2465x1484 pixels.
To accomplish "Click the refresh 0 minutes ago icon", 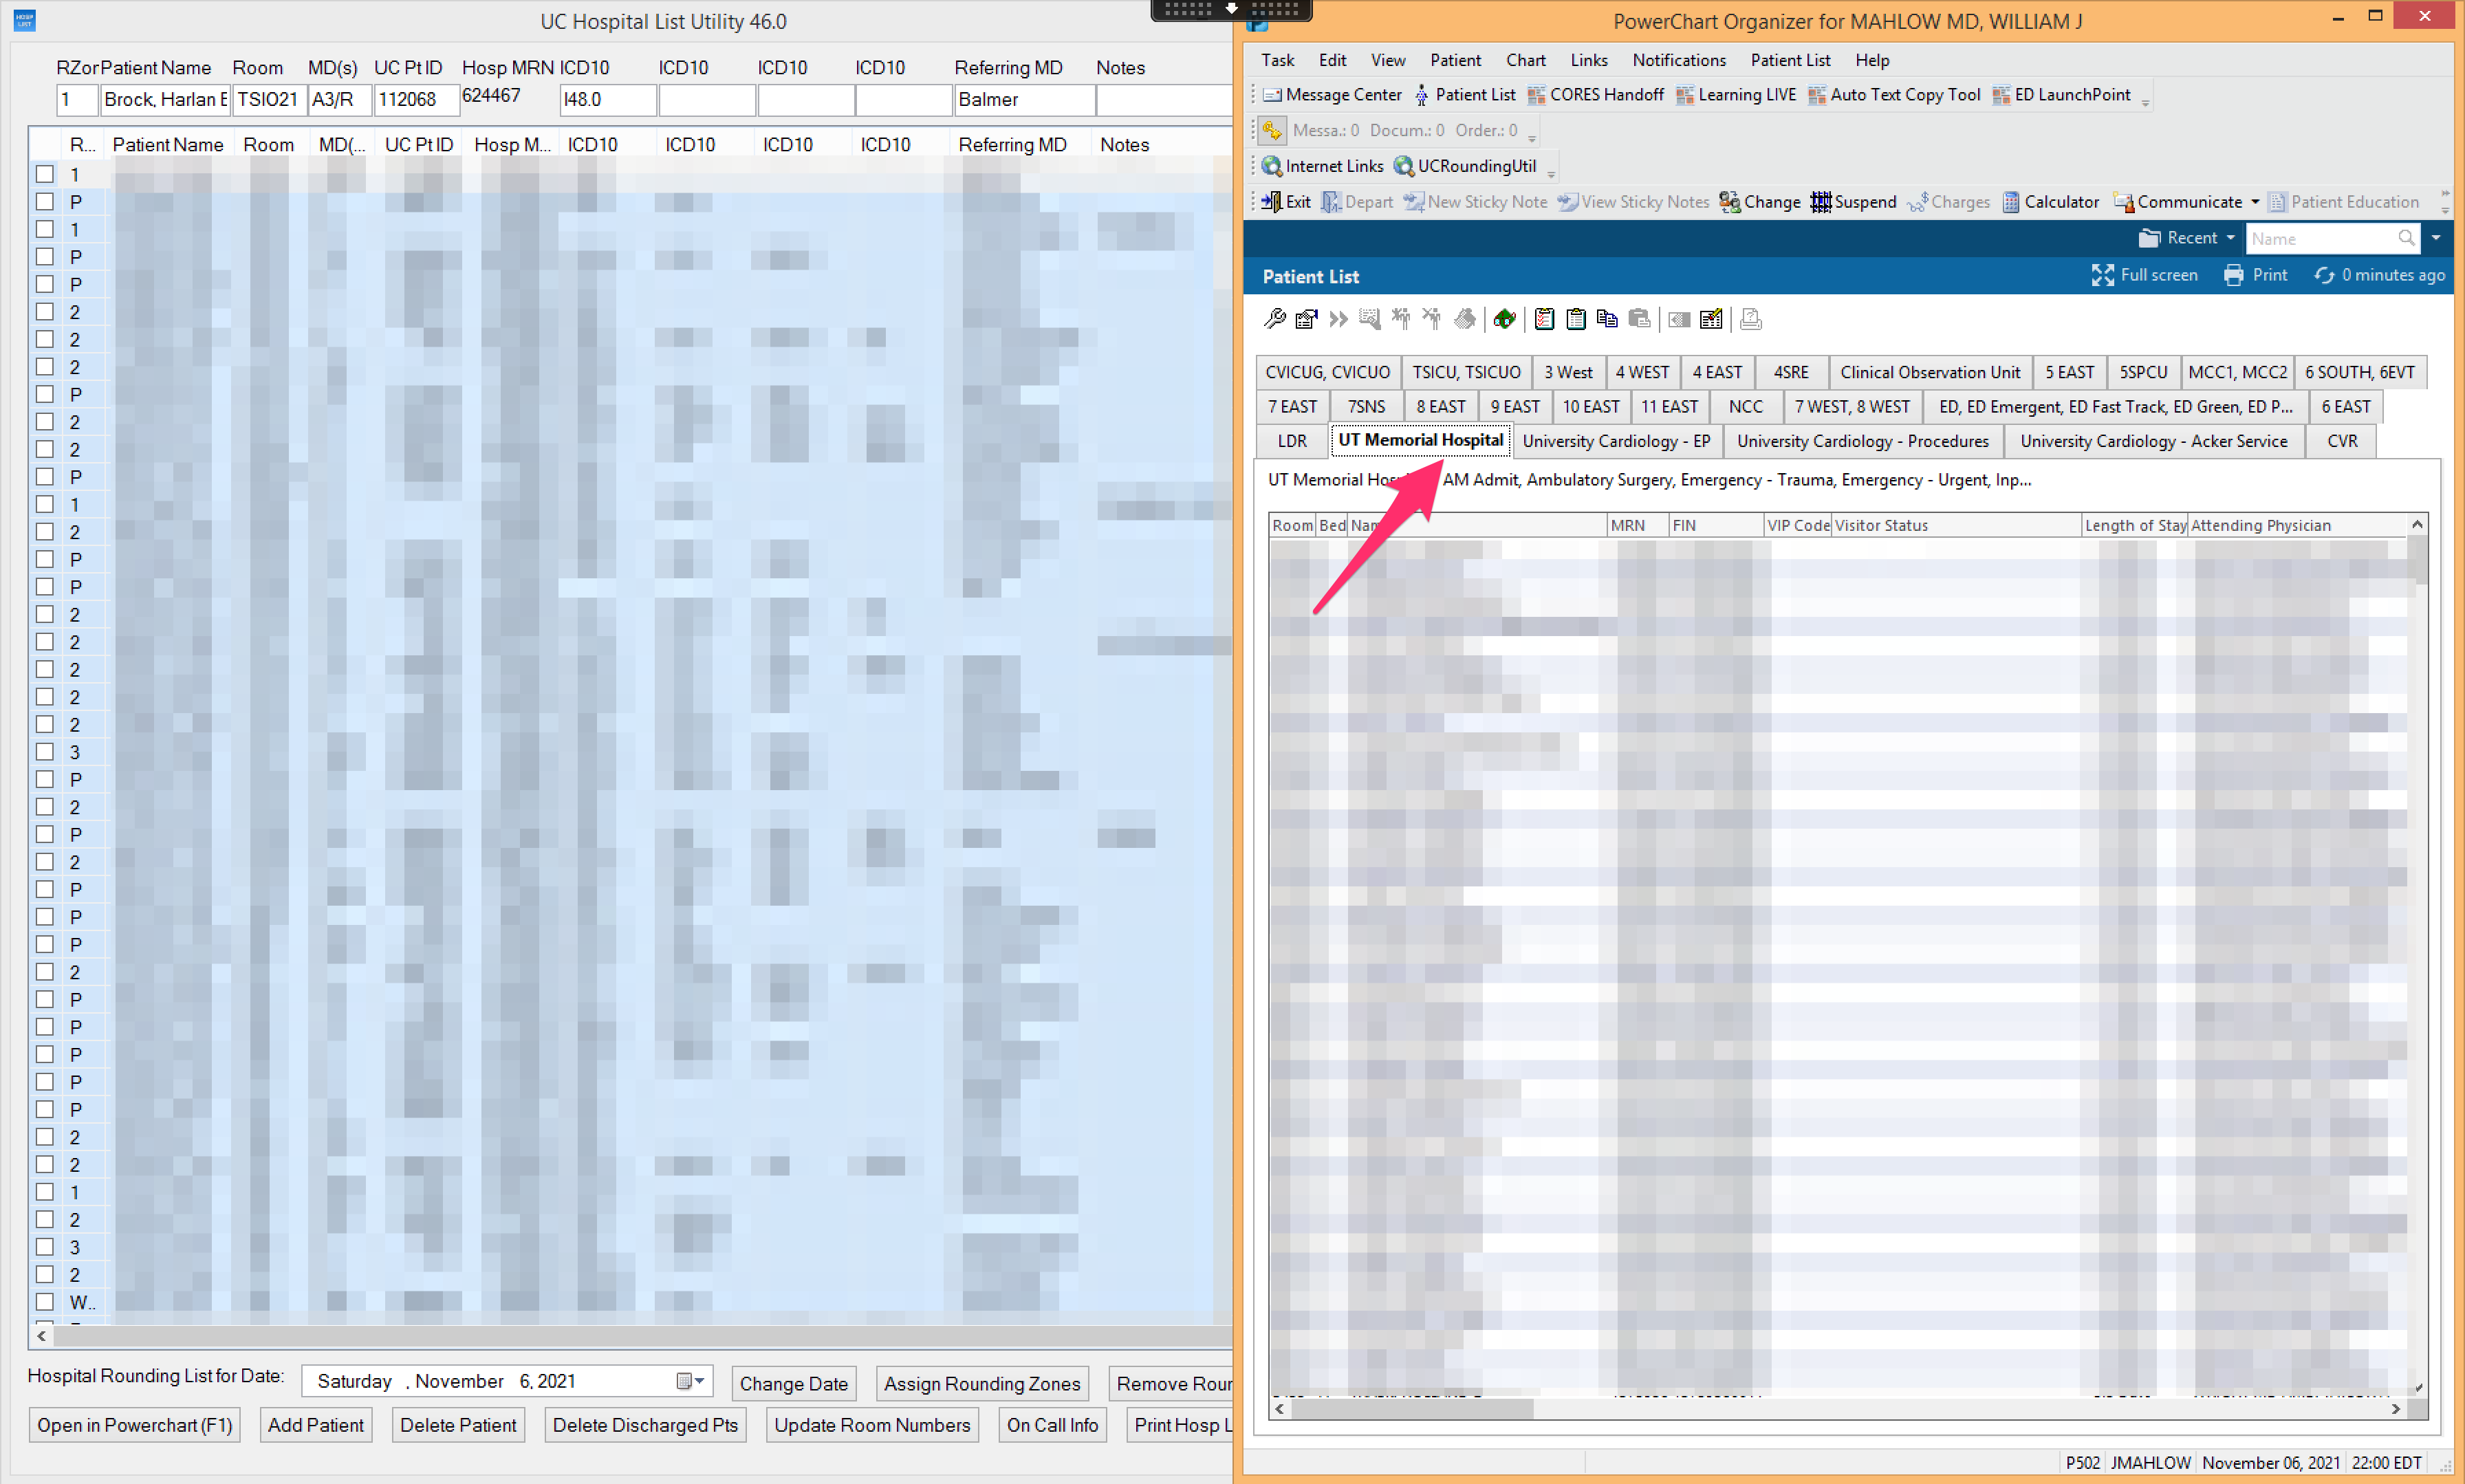I will (2324, 275).
